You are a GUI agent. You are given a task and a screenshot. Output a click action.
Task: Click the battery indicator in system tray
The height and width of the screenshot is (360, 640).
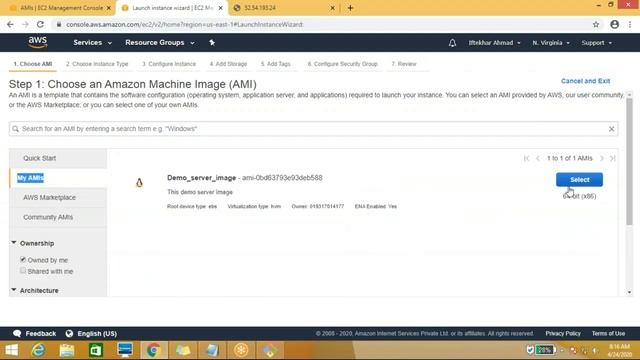click(x=546, y=350)
